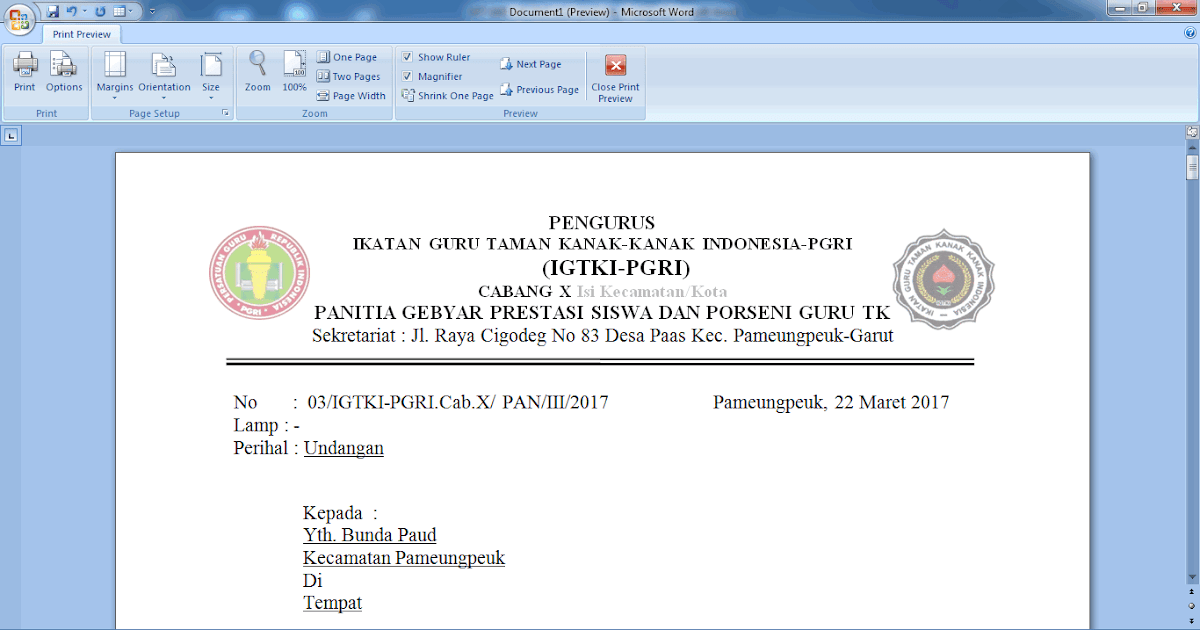Switch view to One Page

point(346,58)
